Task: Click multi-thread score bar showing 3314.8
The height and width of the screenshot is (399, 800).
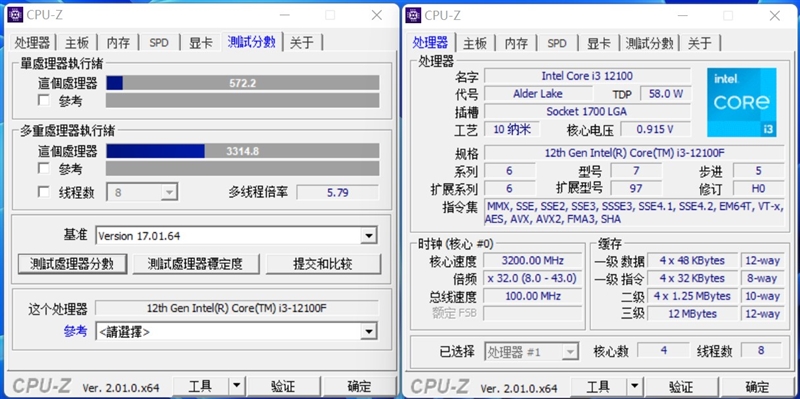Action: pyautogui.click(x=242, y=151)
